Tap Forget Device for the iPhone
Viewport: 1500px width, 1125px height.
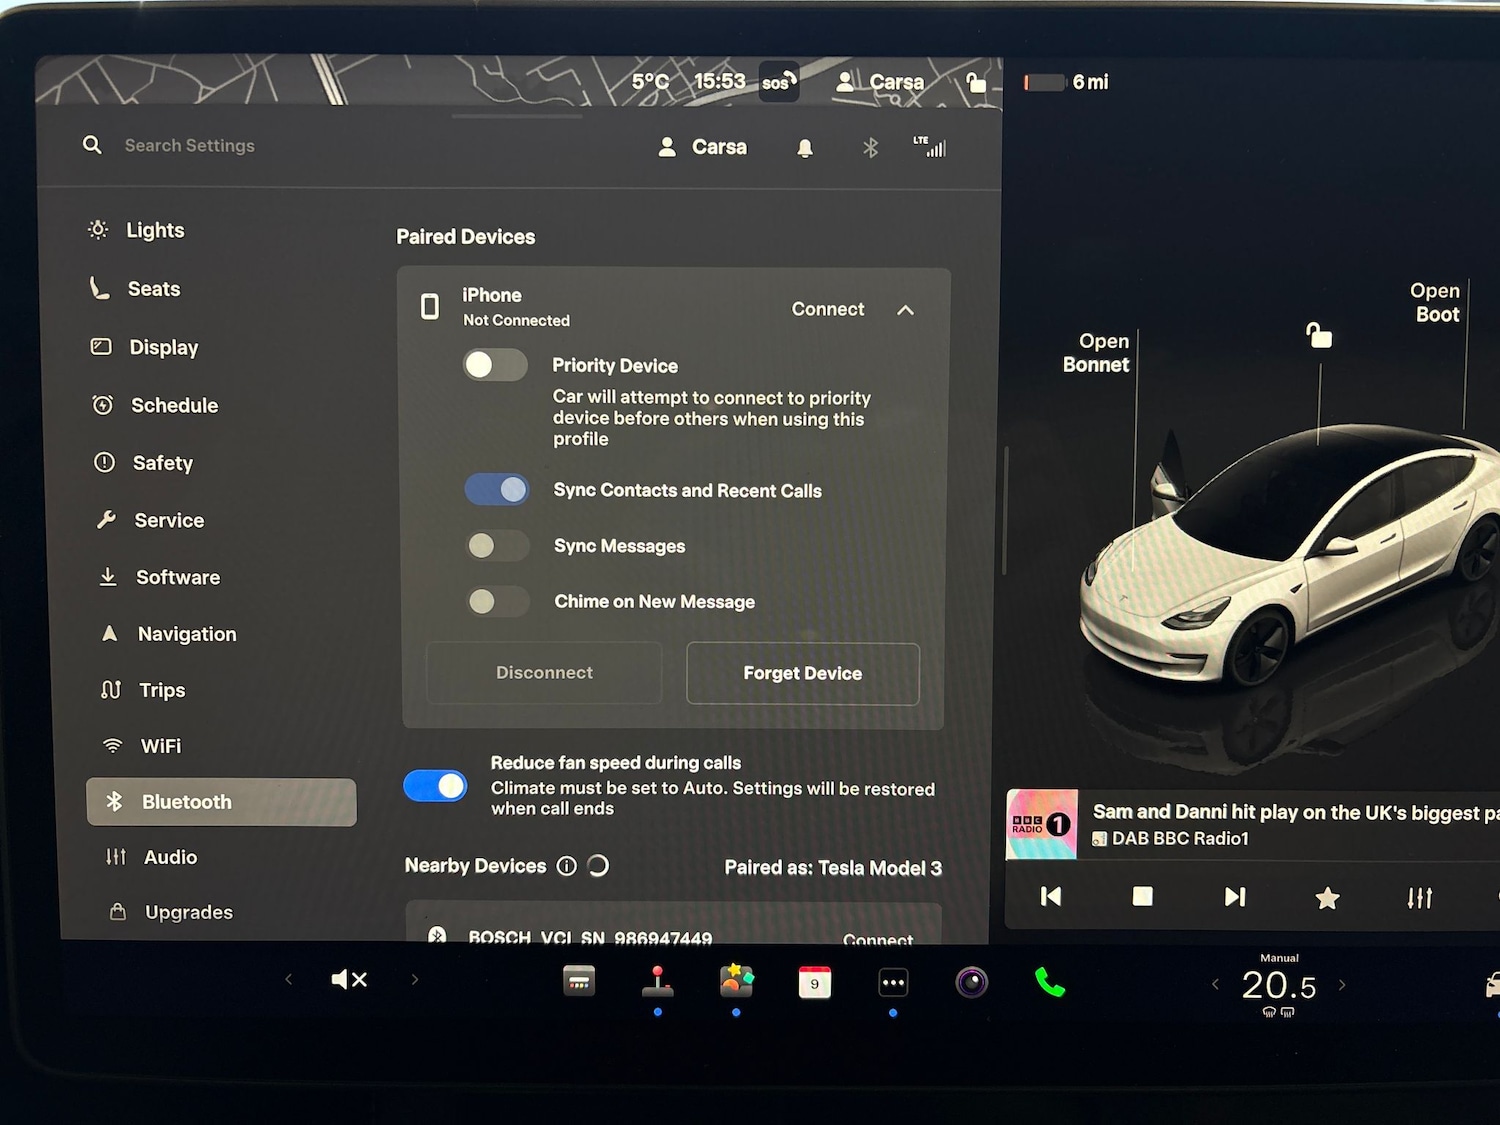(802, 673)
